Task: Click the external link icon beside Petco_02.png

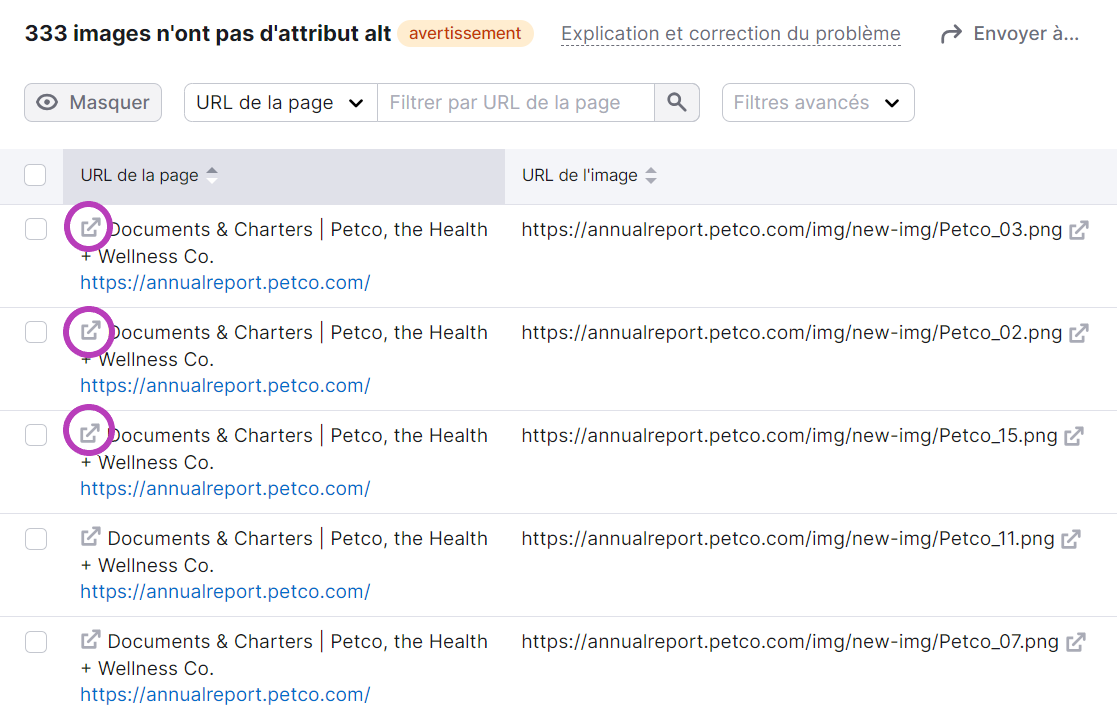Action: coord(1077,333)
